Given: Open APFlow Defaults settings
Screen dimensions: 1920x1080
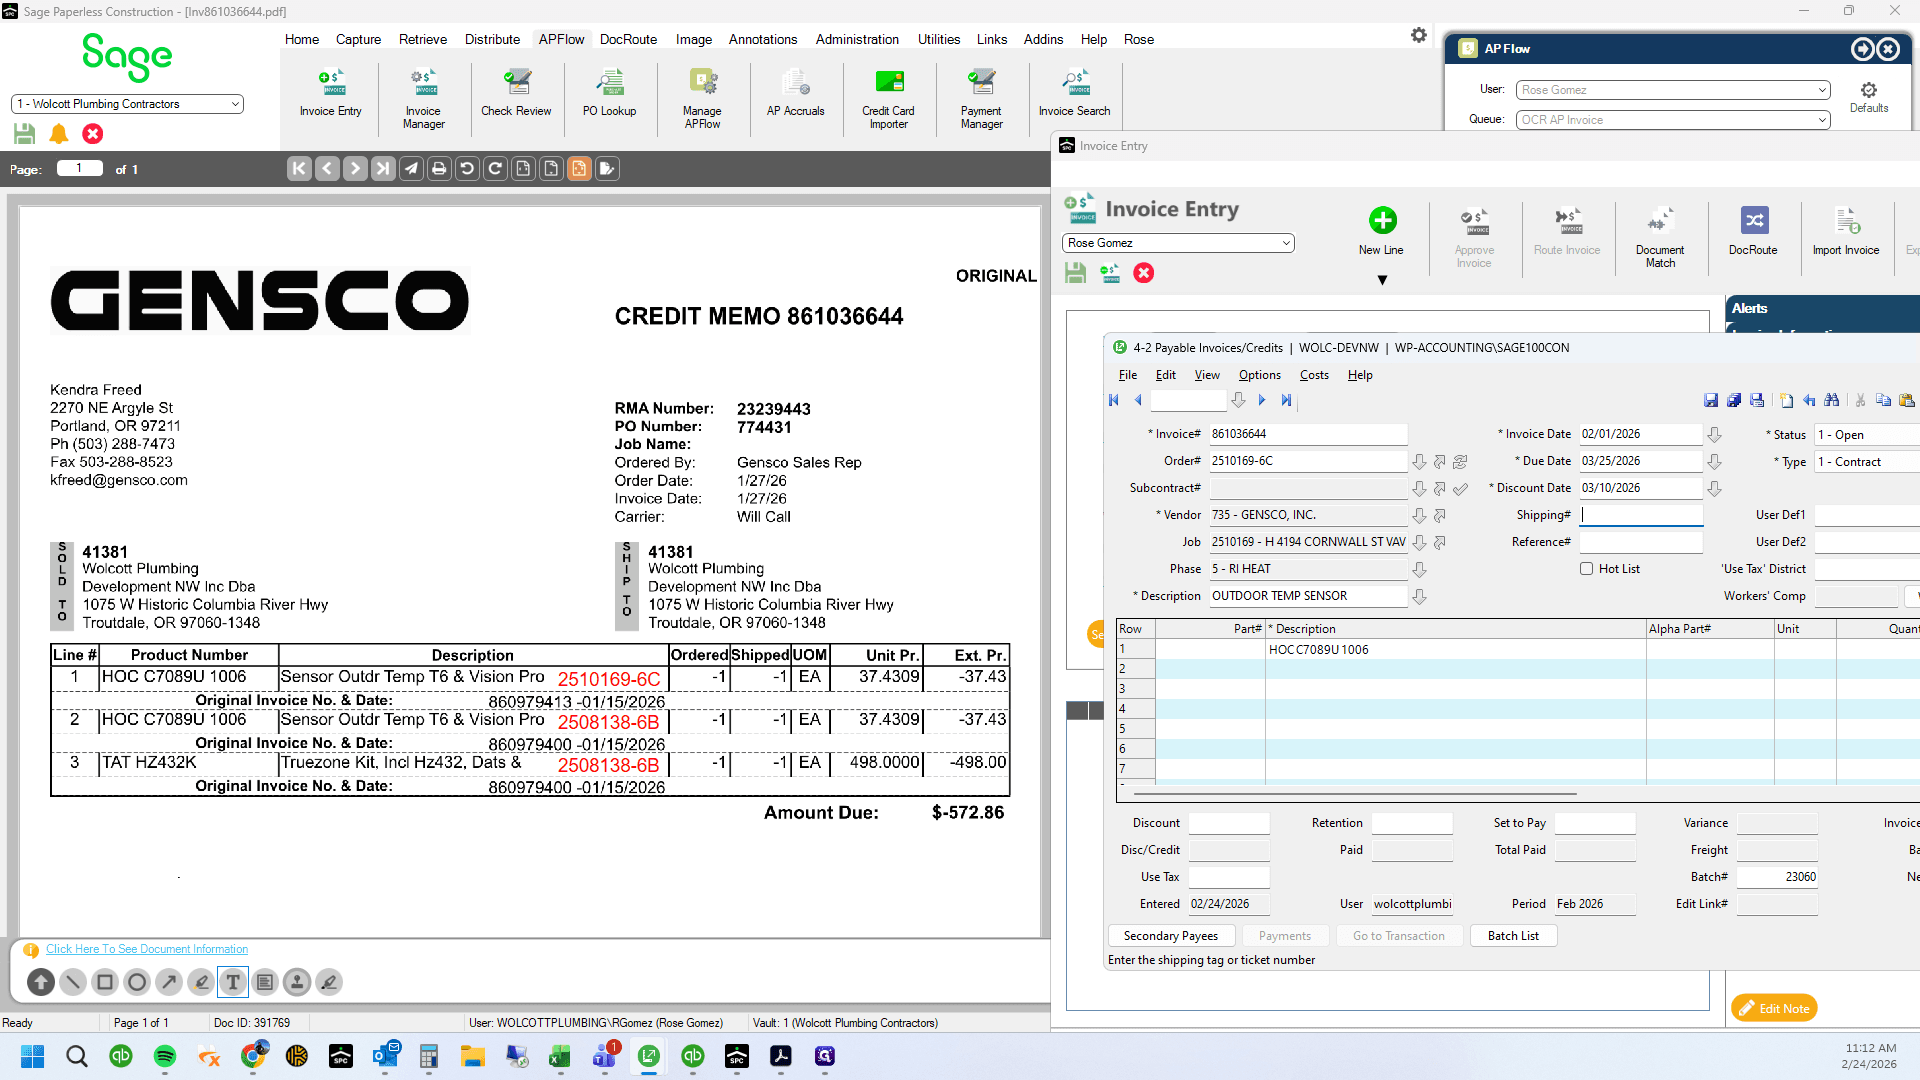Looking at the screenshot, I should click(x=1868, y=97).
